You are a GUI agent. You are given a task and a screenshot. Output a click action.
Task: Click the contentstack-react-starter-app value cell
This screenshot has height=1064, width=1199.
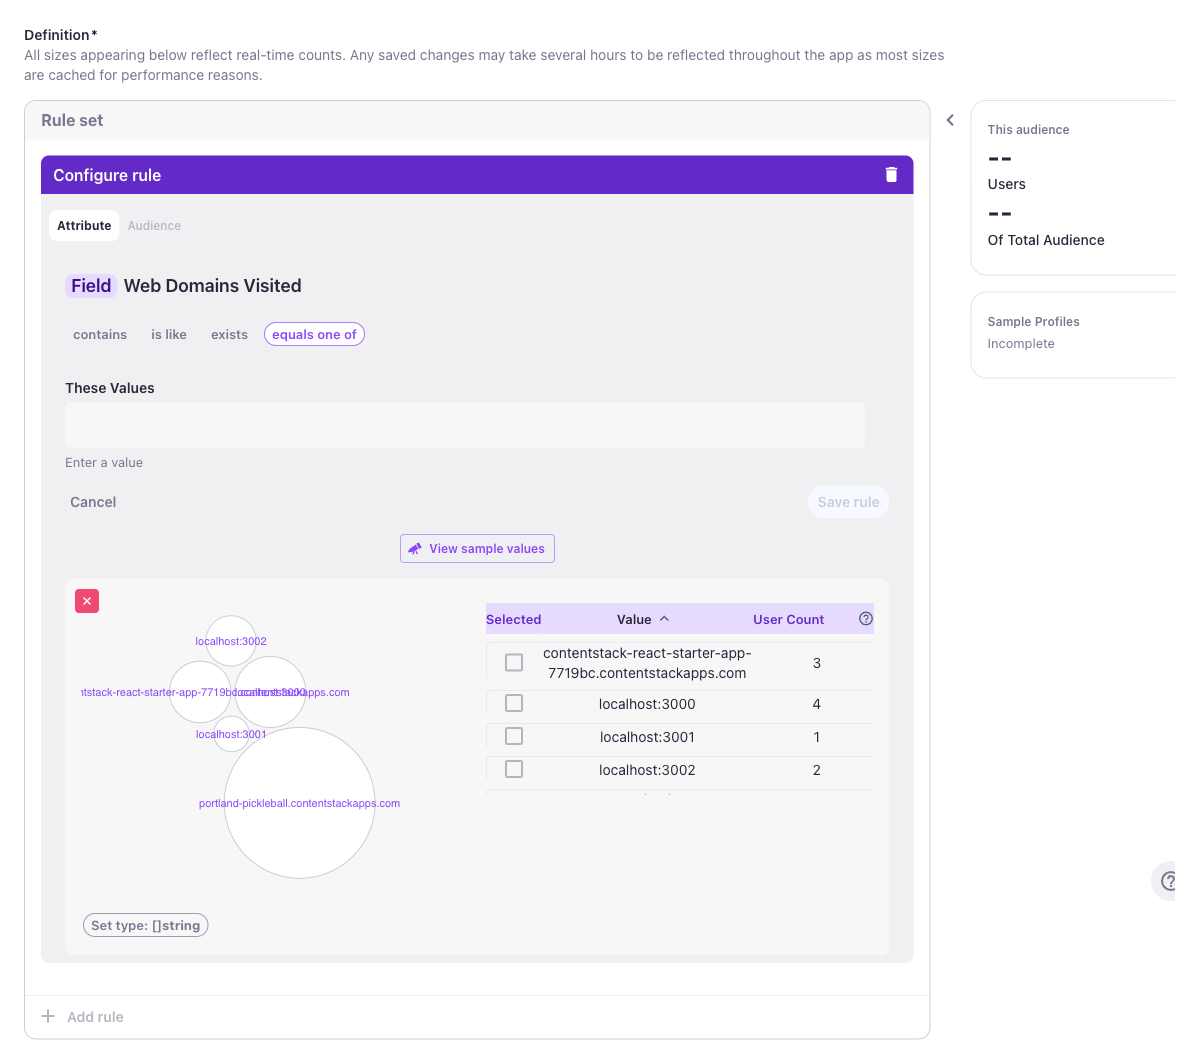click(647, 663)
